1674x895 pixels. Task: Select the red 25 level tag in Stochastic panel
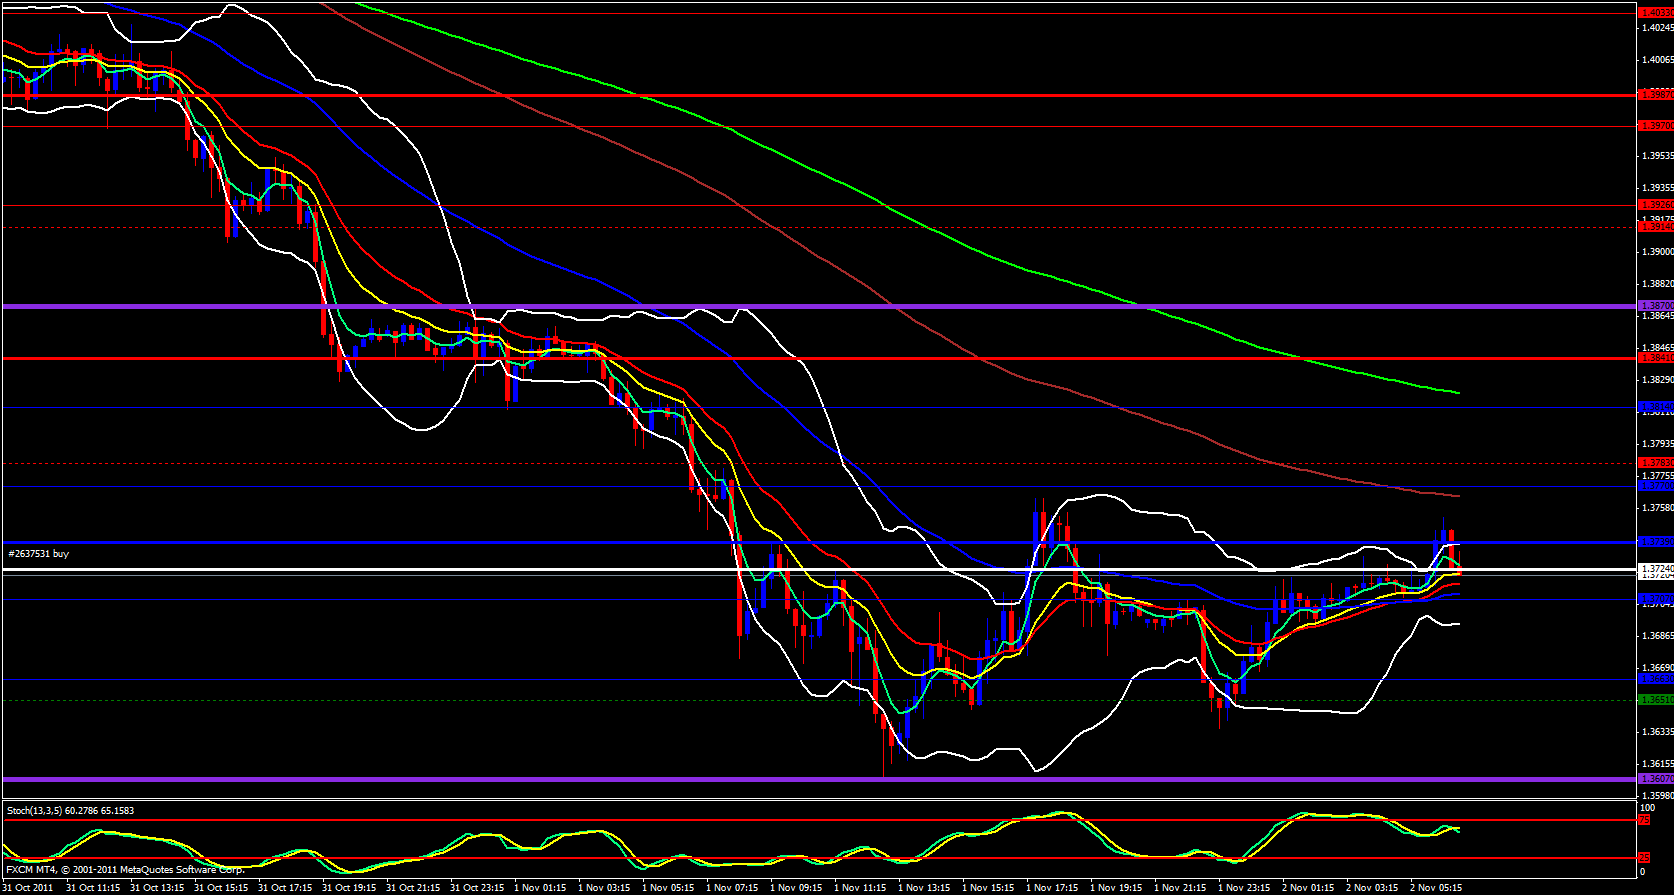(1644, 858)
